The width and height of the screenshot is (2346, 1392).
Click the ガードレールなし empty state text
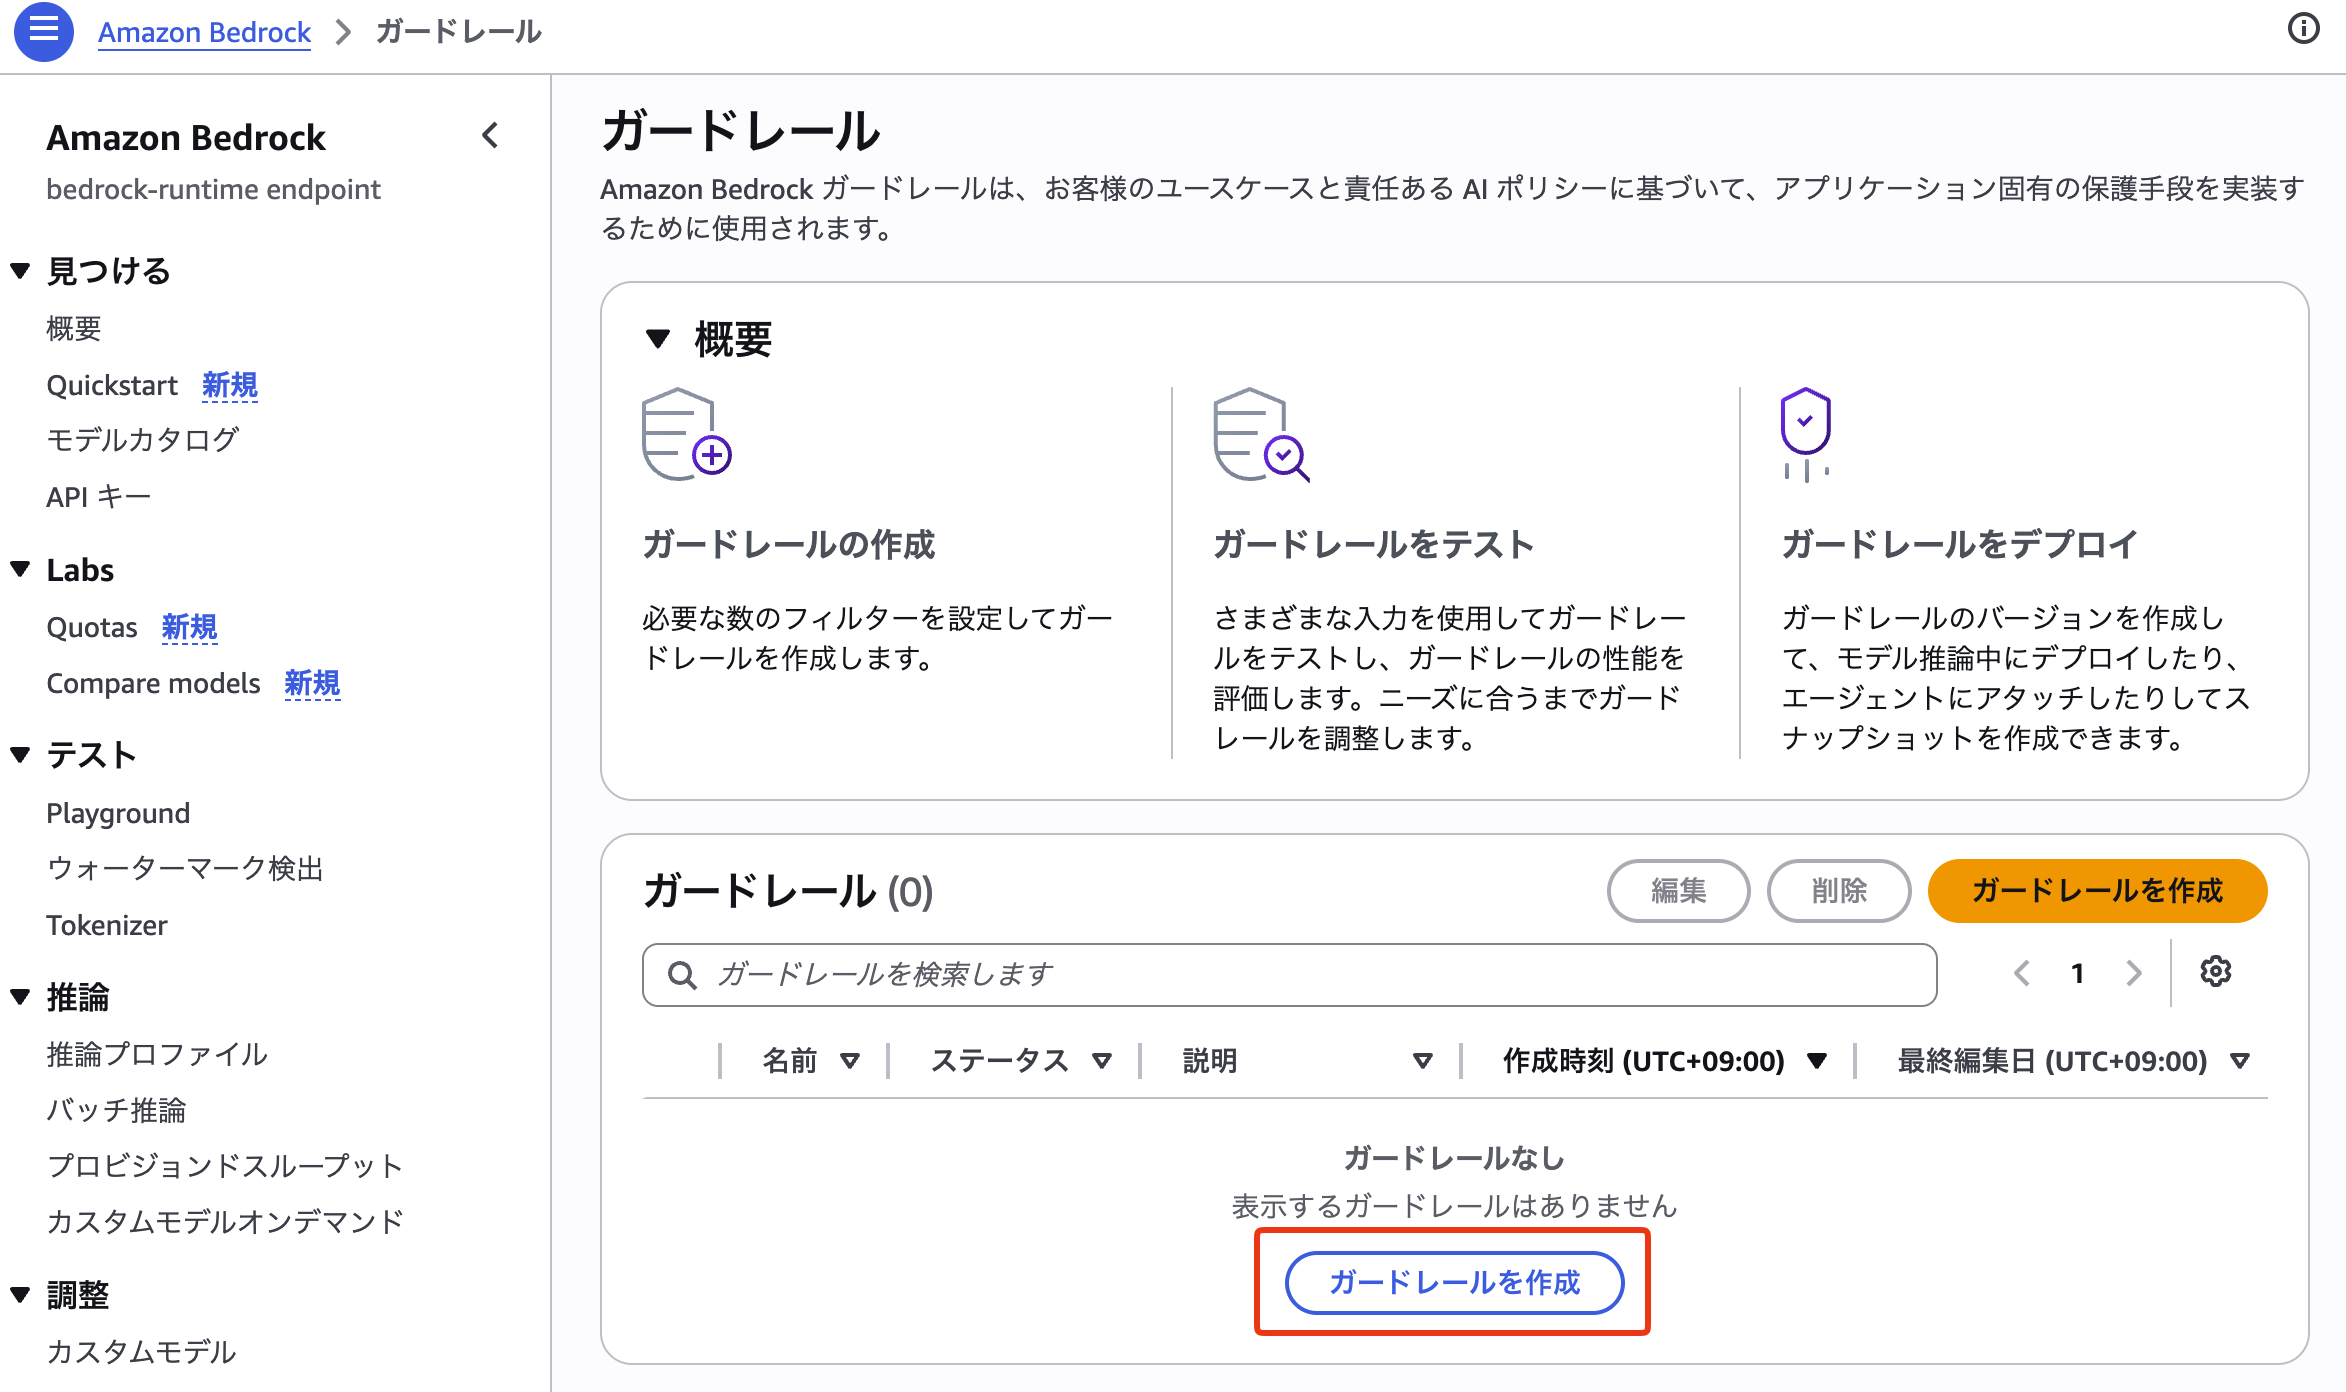[x=1454, y=1158]
